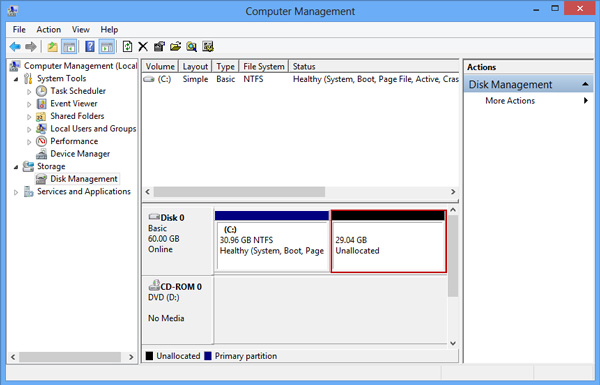Screen dimensions: 600x385
Task: Click the Local Users and Groups icon
Action: click(x=41, y=129)
